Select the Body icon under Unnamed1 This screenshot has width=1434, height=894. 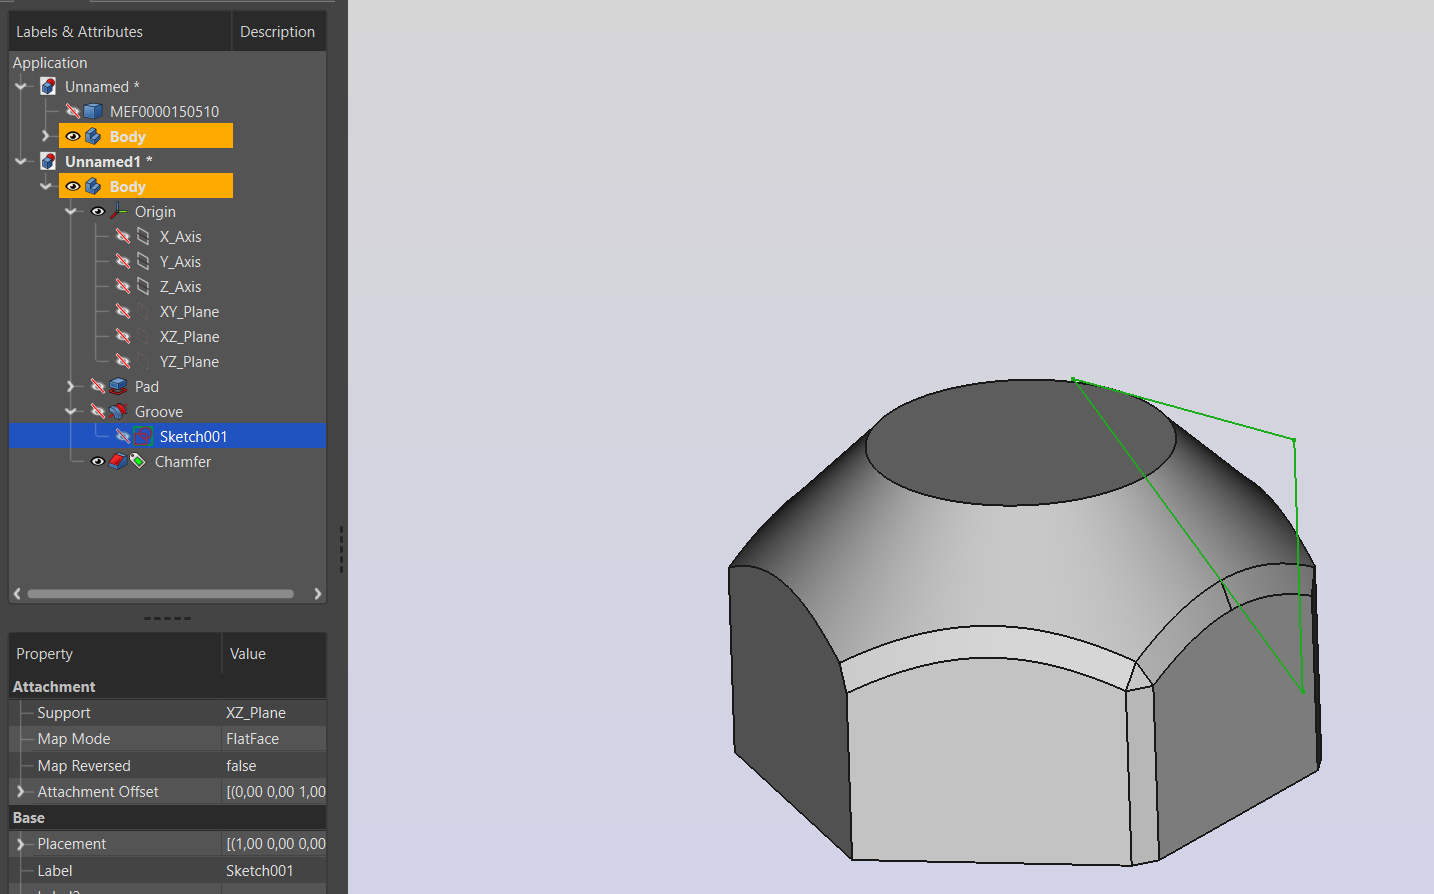point(92,185)
